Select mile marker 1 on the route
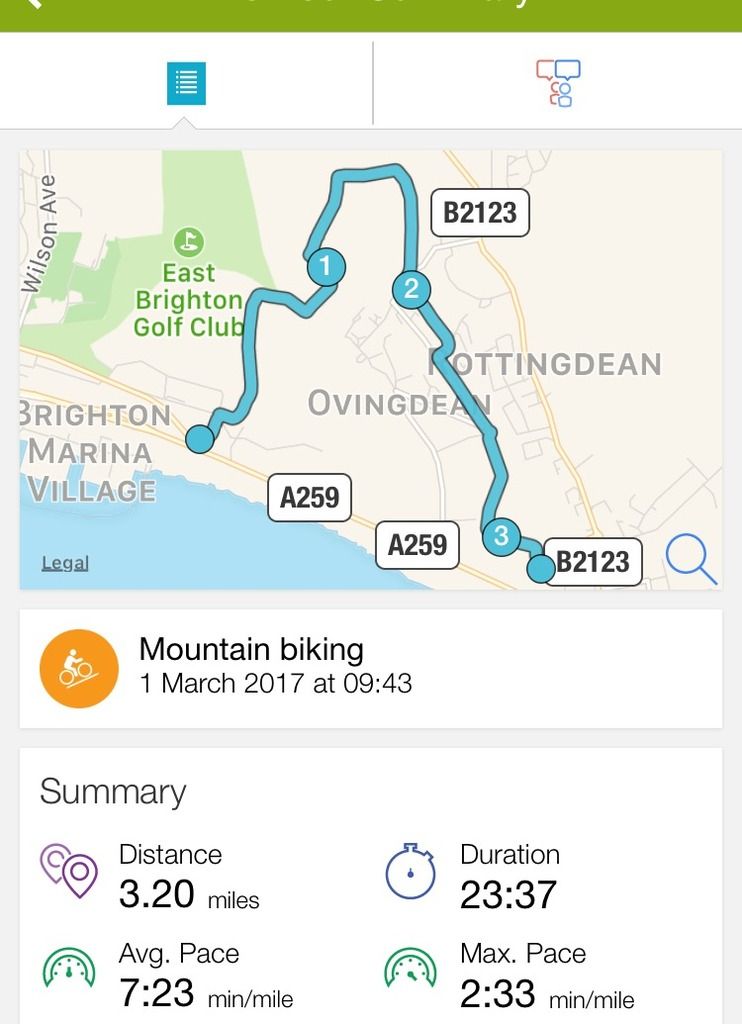742x1024 pixels. point(326,266)
